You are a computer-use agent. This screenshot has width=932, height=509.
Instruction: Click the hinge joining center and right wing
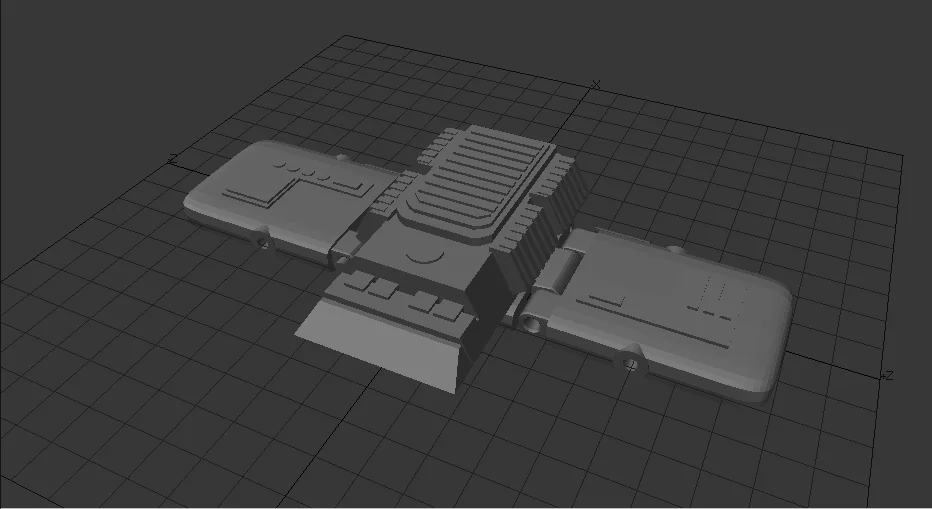point(562,271)
